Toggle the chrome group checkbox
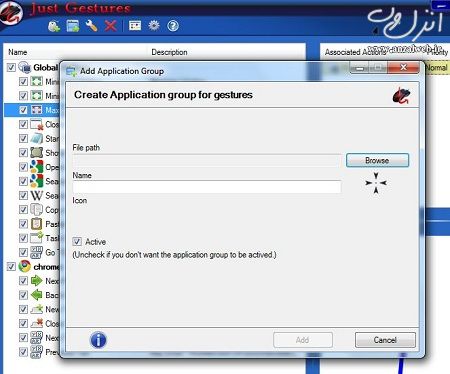 click(x=11, y=266)
